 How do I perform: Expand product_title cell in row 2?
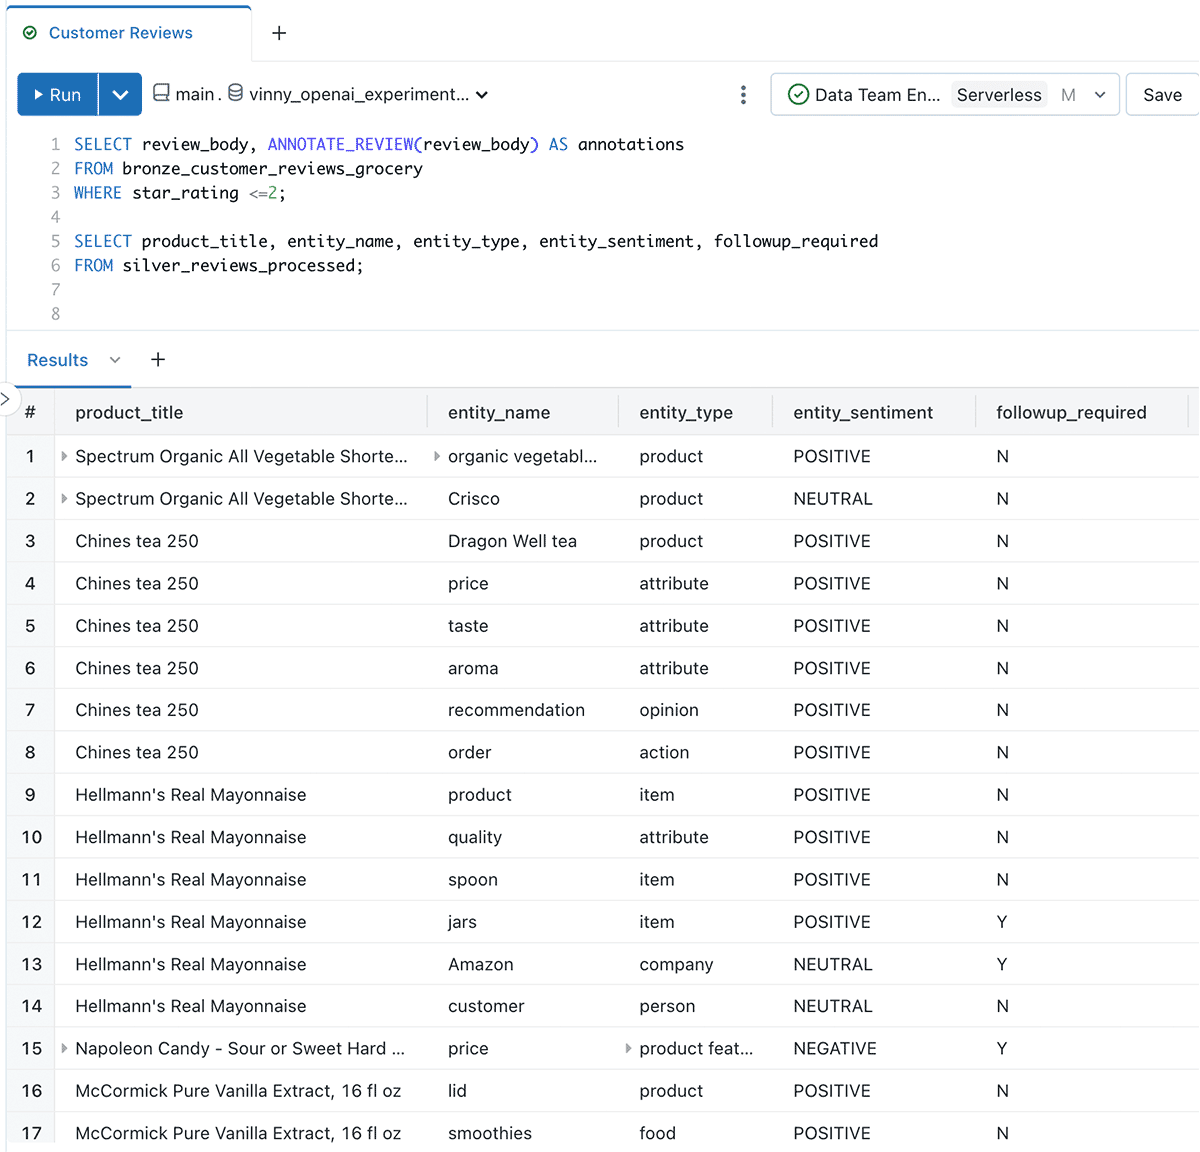click(64, 499)
